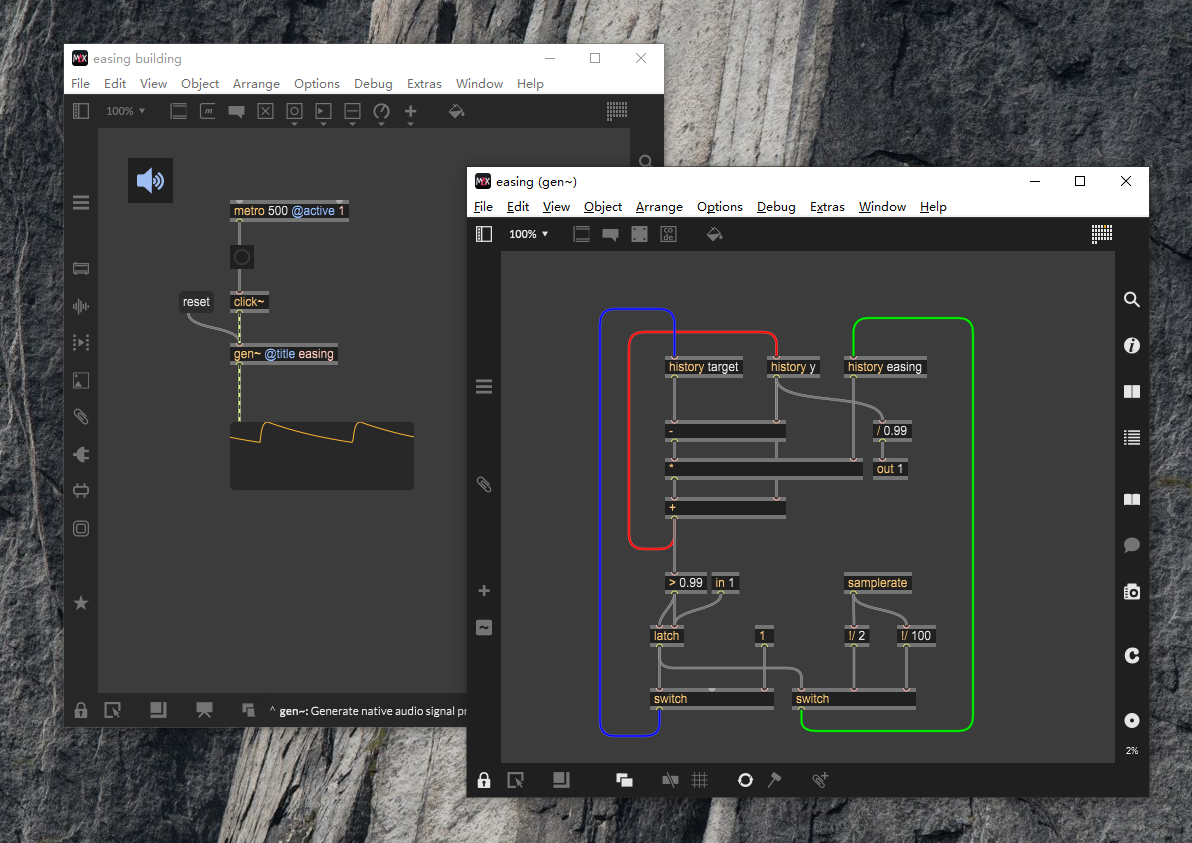
Task: Open the Debug menu in the gen~ window
Action: click(776, 207)
